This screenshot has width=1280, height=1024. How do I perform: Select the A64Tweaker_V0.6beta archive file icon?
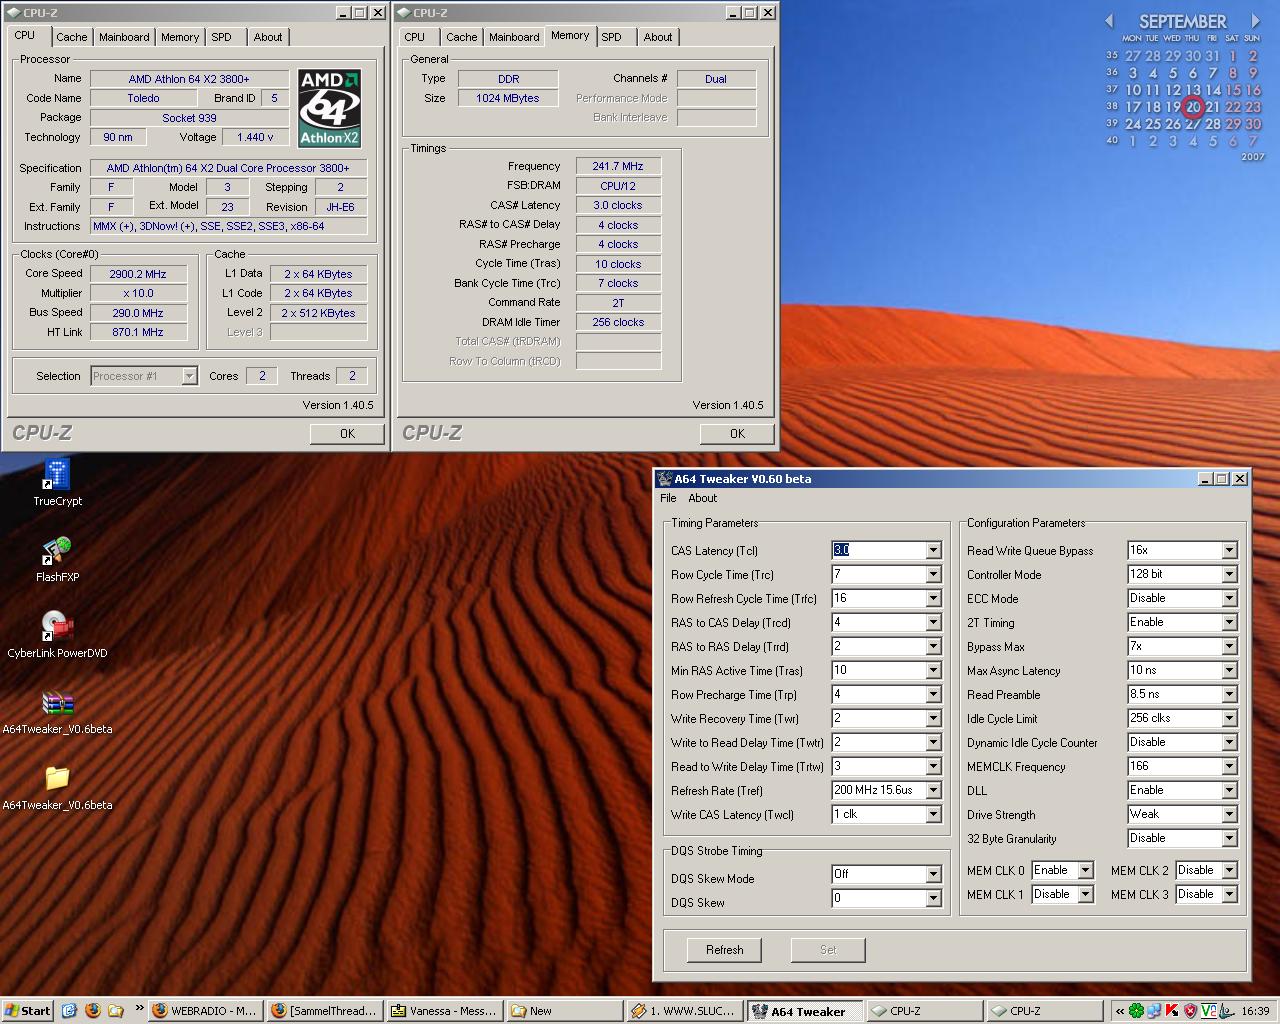[x=57, y=703]
